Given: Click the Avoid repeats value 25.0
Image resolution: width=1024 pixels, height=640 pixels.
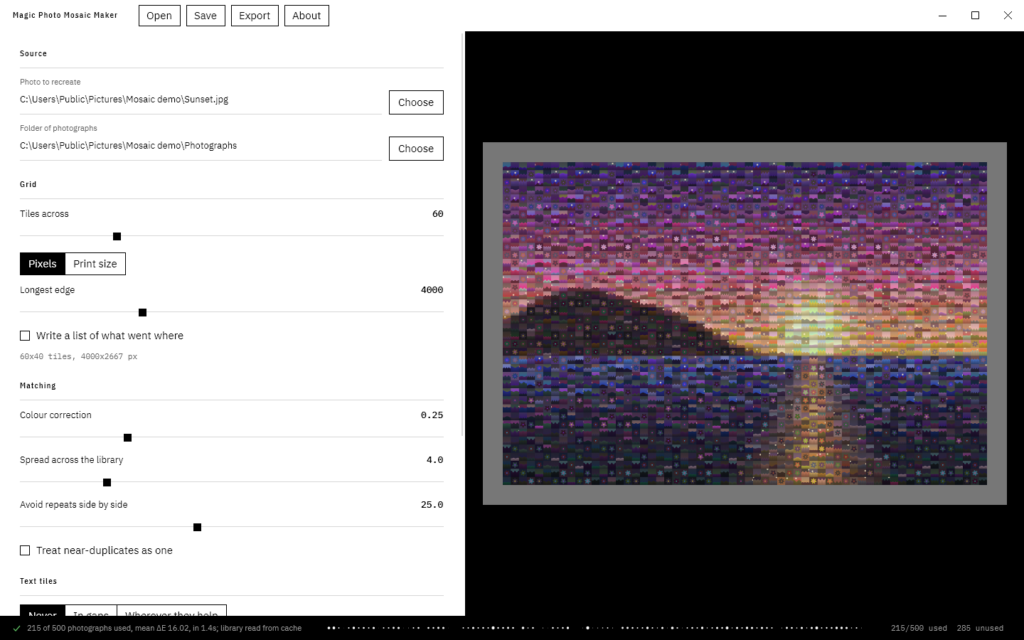Looking at the screenshot, I should tap(432, 505).
